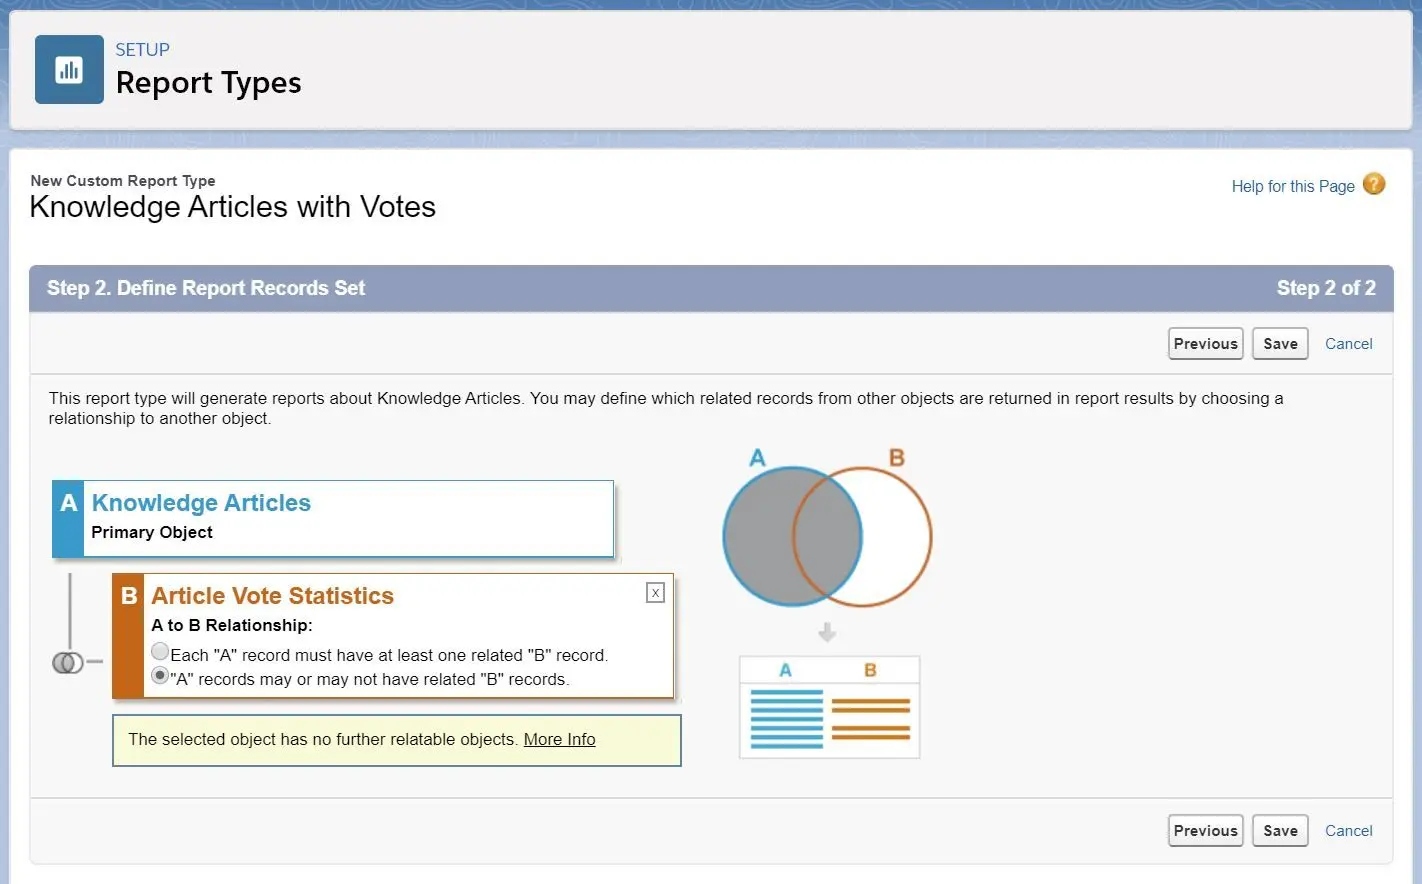The image size is (1422, 884).
Task: Click the Report Types bar-chart icon
Action: (x=69, y=70)
